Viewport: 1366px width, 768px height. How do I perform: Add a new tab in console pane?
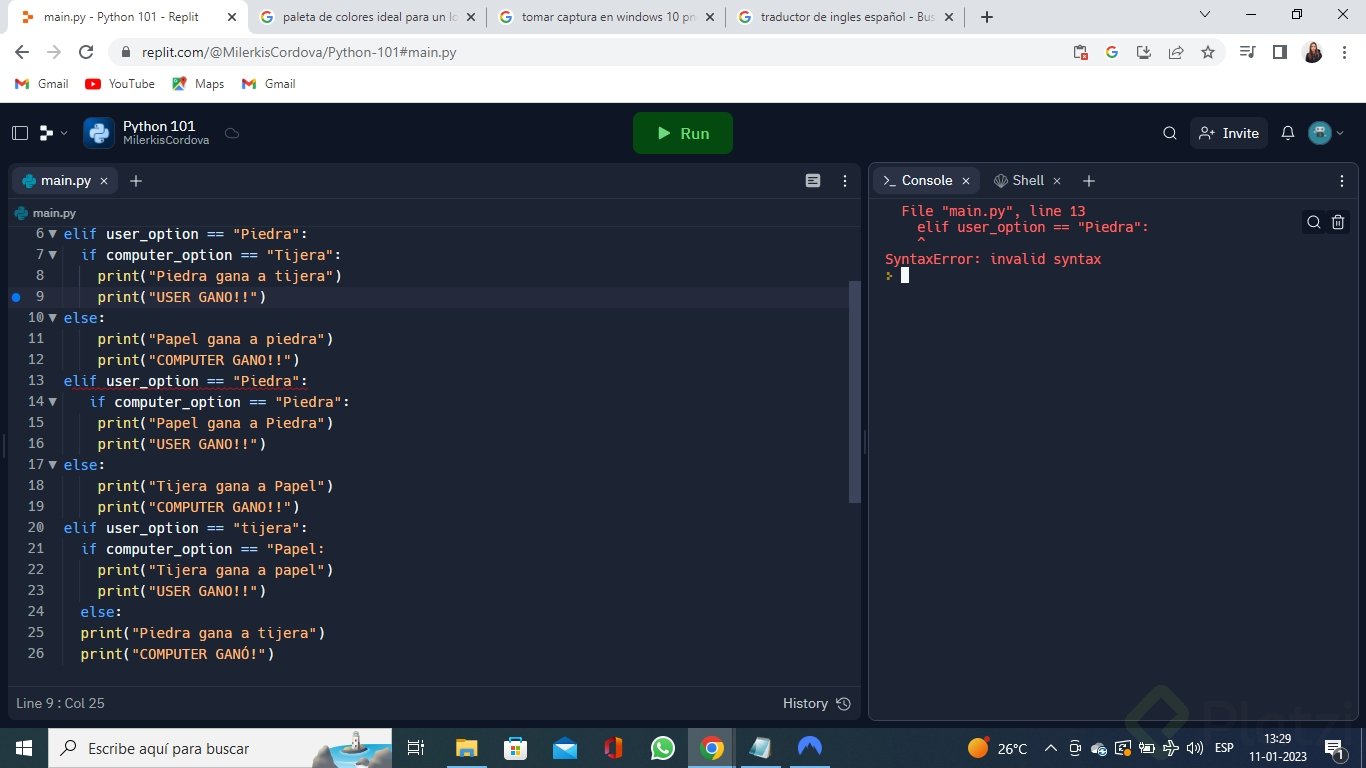coord(1089,181)
